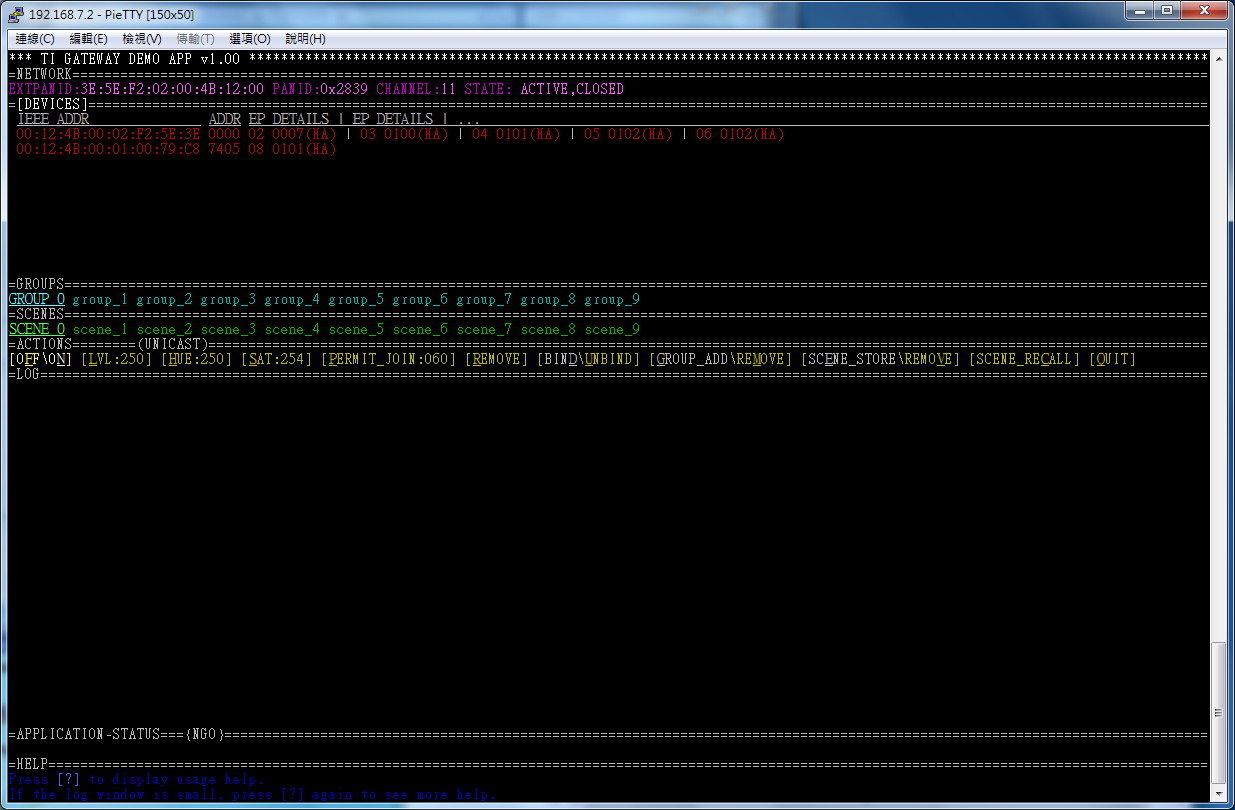Select group_8 in the groups row
Screen dimensions: 1235x810
548,299
